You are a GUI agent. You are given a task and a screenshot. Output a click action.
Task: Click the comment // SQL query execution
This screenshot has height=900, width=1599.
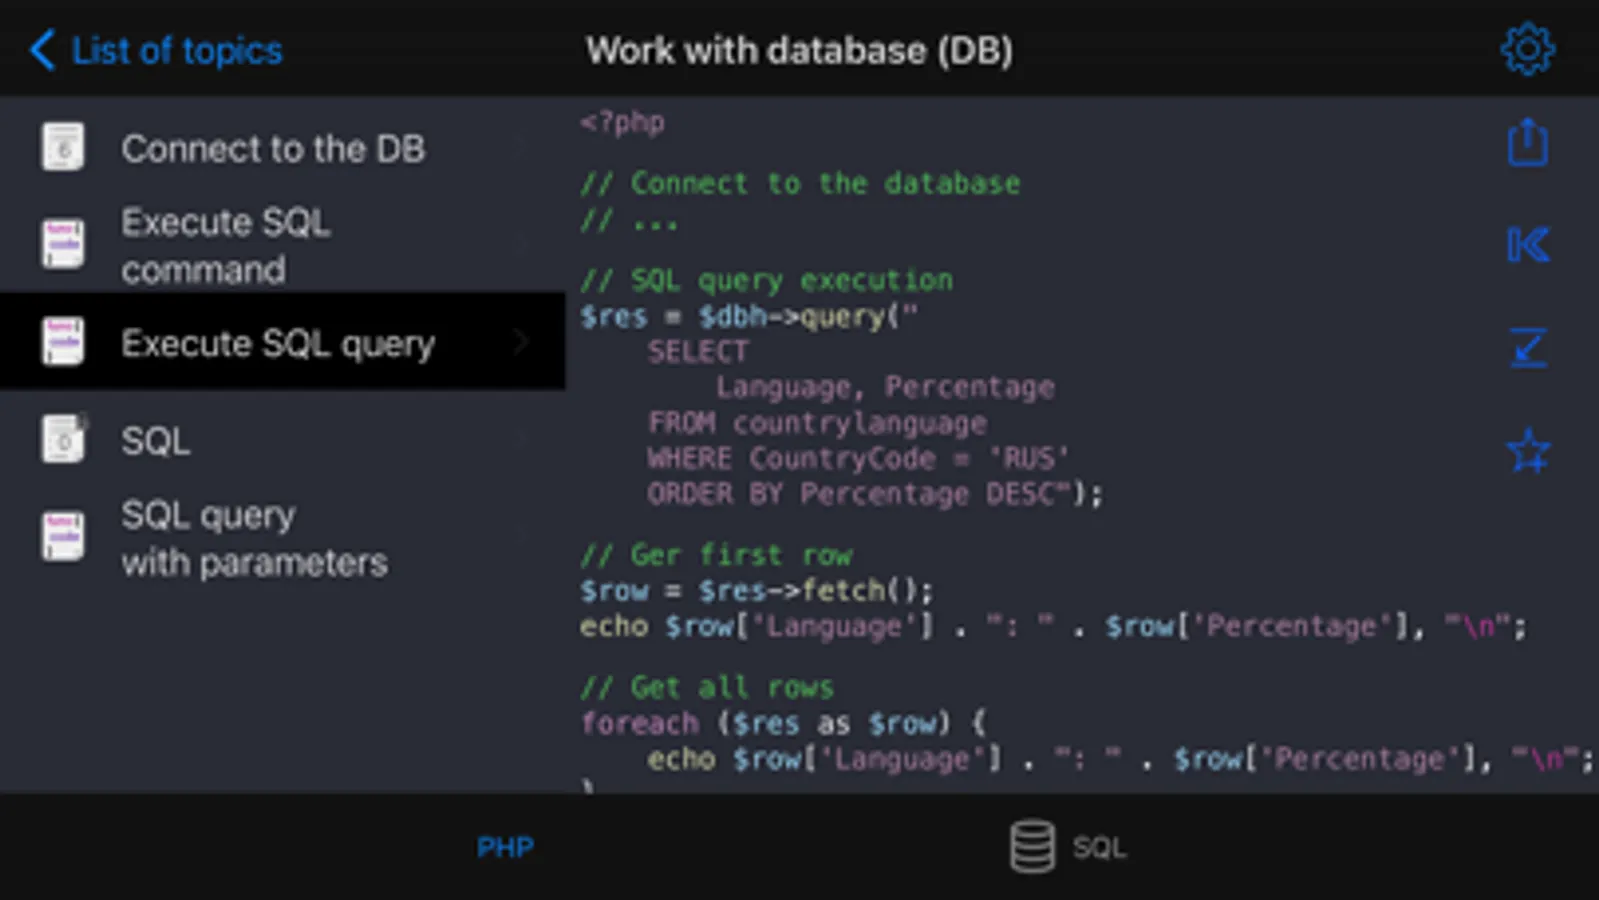click(x=766, y=281)
